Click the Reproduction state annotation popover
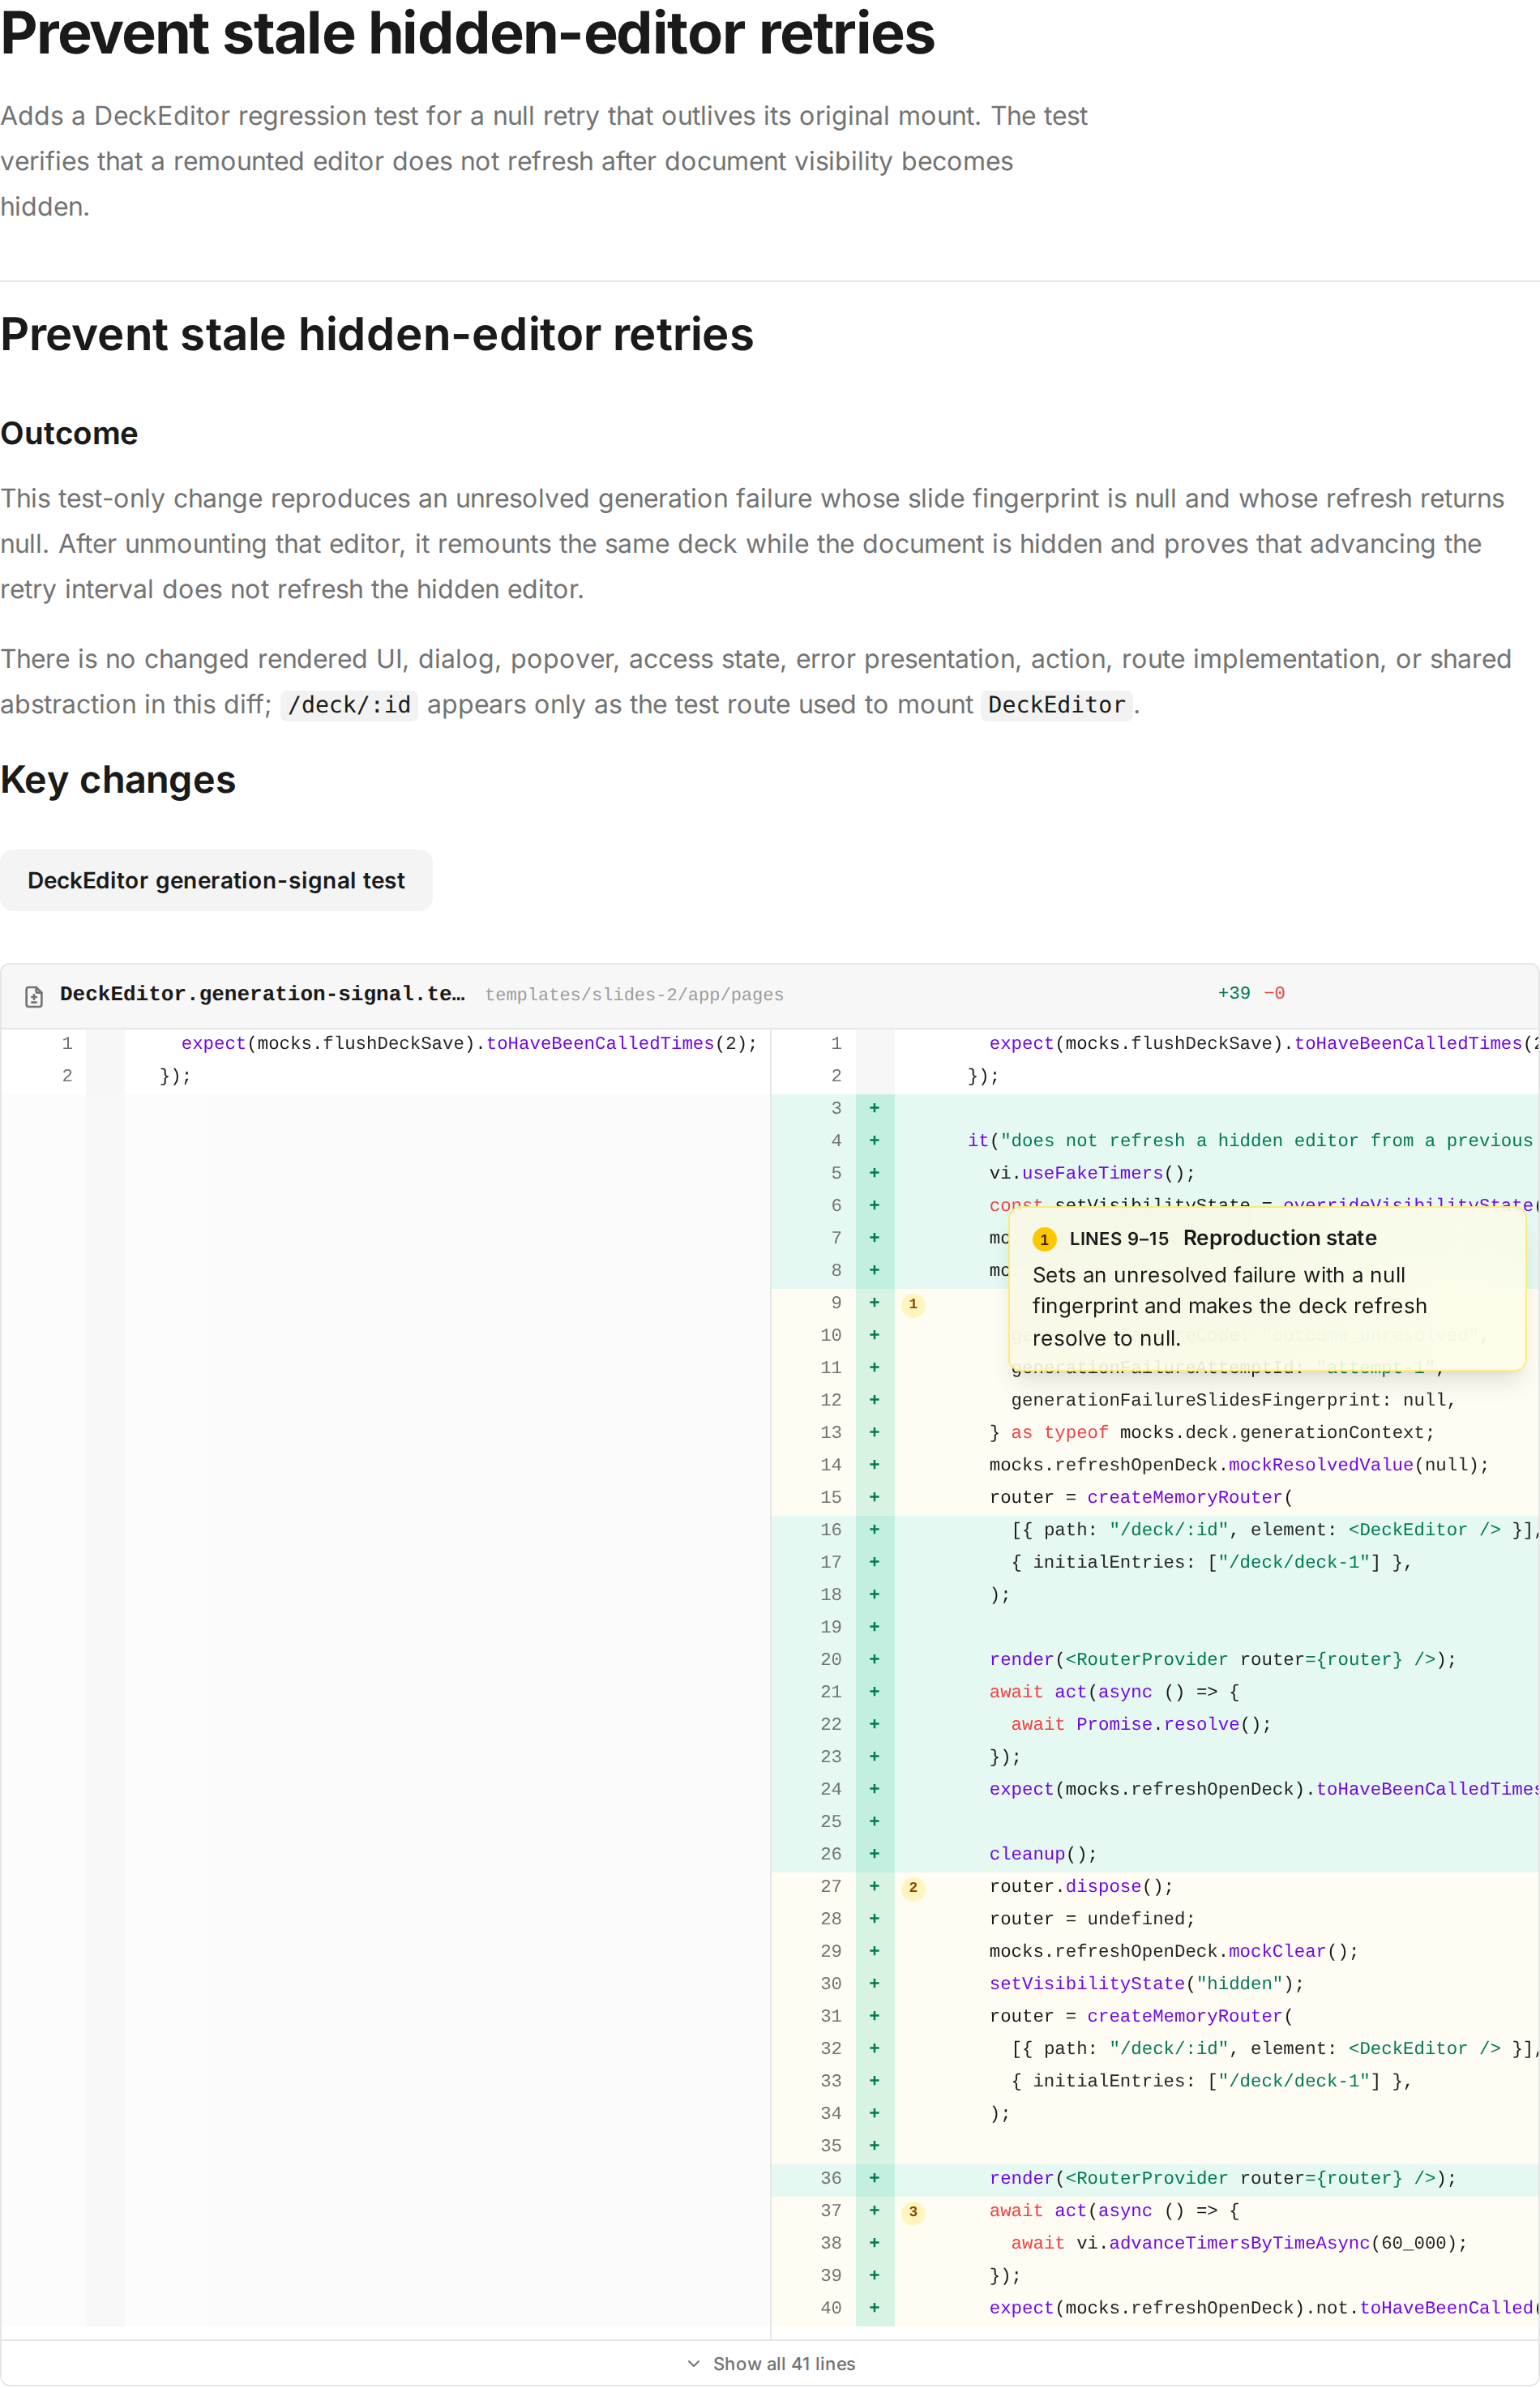The image size is (1540, 2388). point(1267,1288)
